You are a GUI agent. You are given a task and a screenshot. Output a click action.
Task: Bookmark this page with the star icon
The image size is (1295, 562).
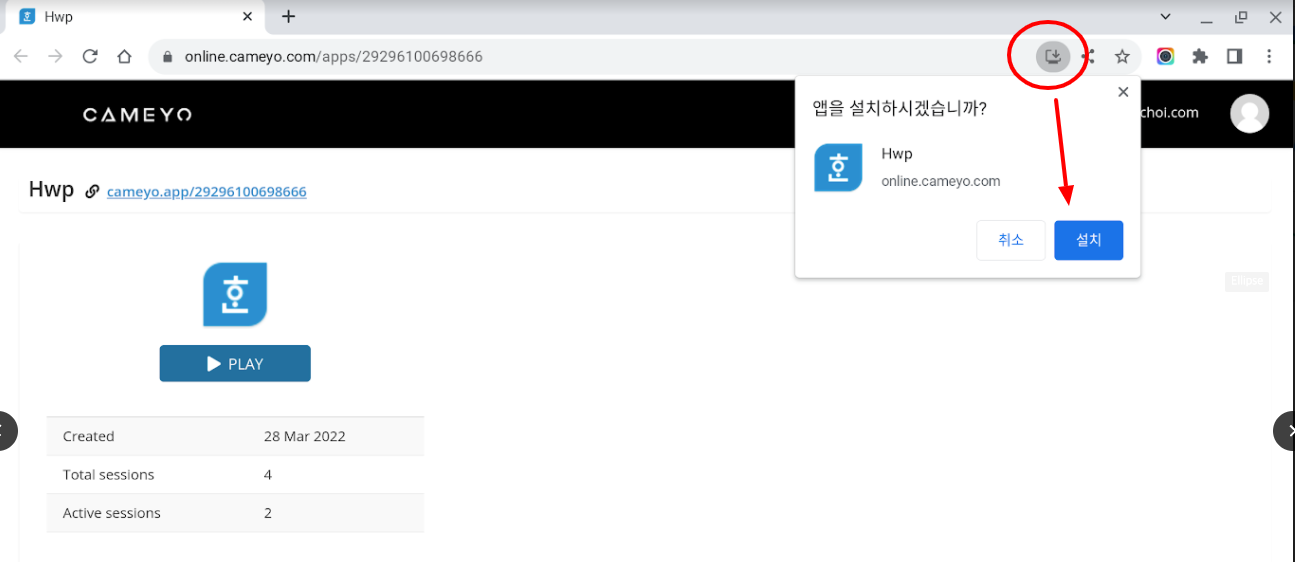[1122, 56]
